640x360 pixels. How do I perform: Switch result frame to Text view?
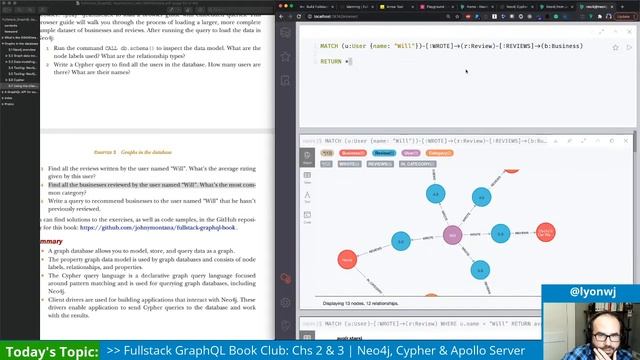coord(307,197)
